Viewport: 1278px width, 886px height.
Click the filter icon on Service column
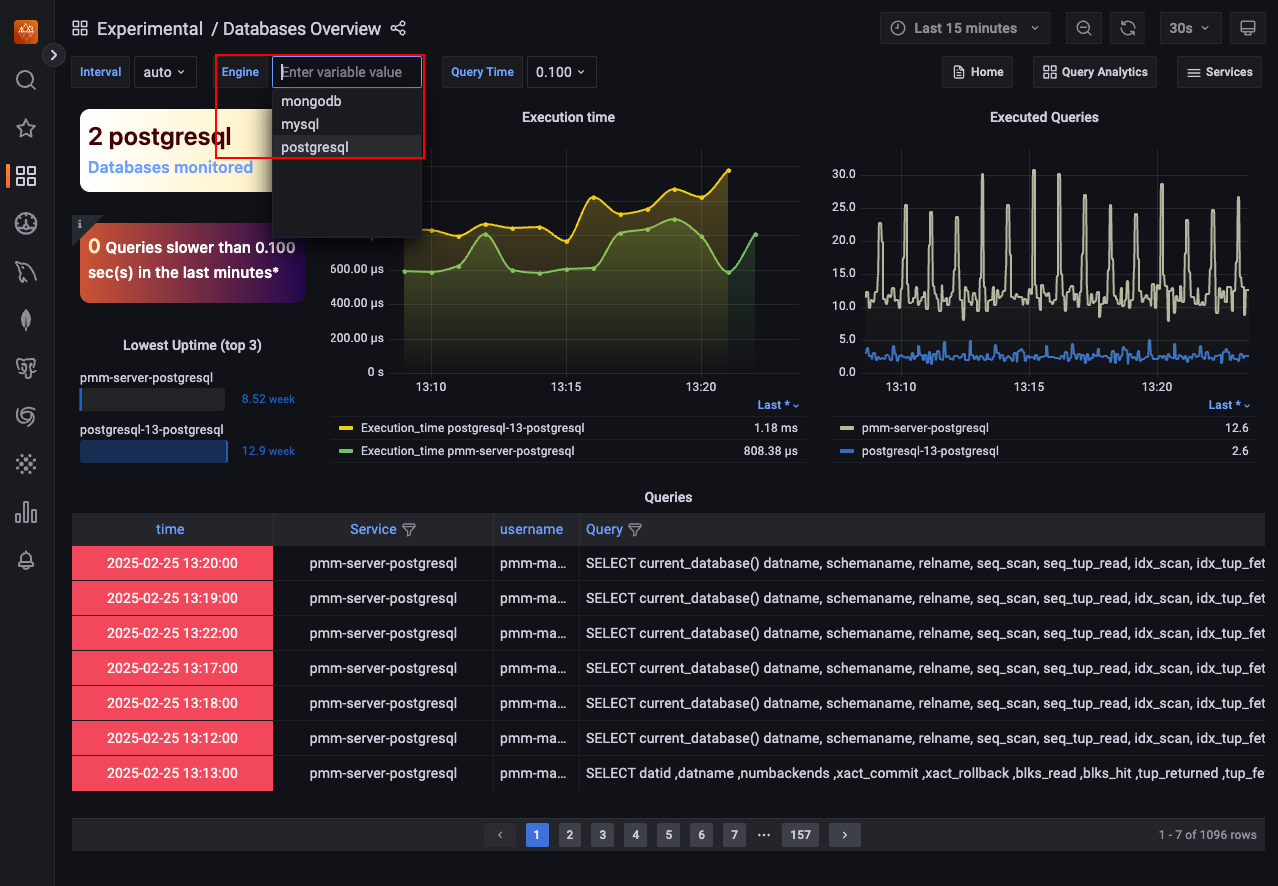tap(408, 530)
